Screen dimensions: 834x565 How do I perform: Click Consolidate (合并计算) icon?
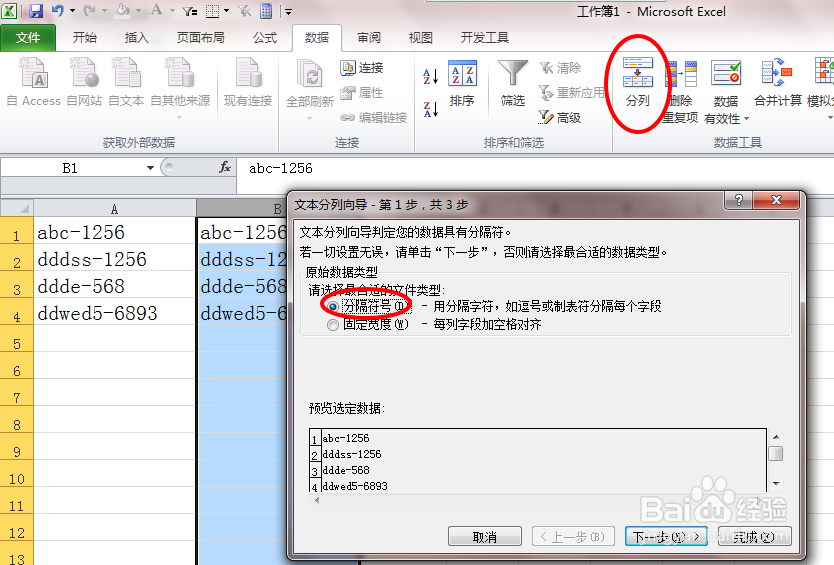click(x=777, y=73)
